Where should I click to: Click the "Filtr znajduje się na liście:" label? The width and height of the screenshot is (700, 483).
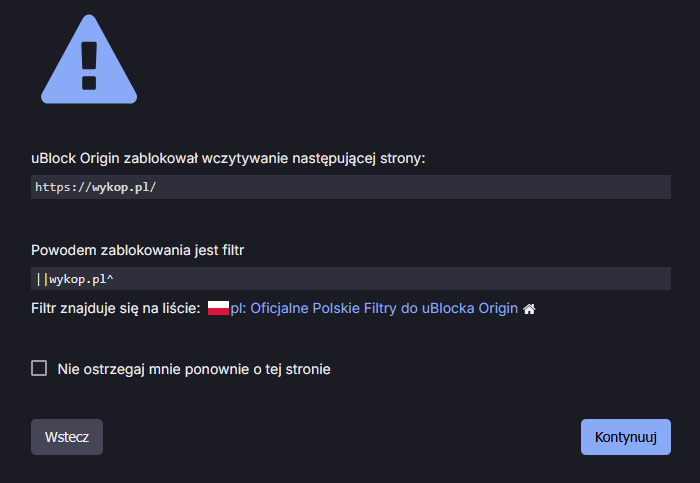(116, 309)
